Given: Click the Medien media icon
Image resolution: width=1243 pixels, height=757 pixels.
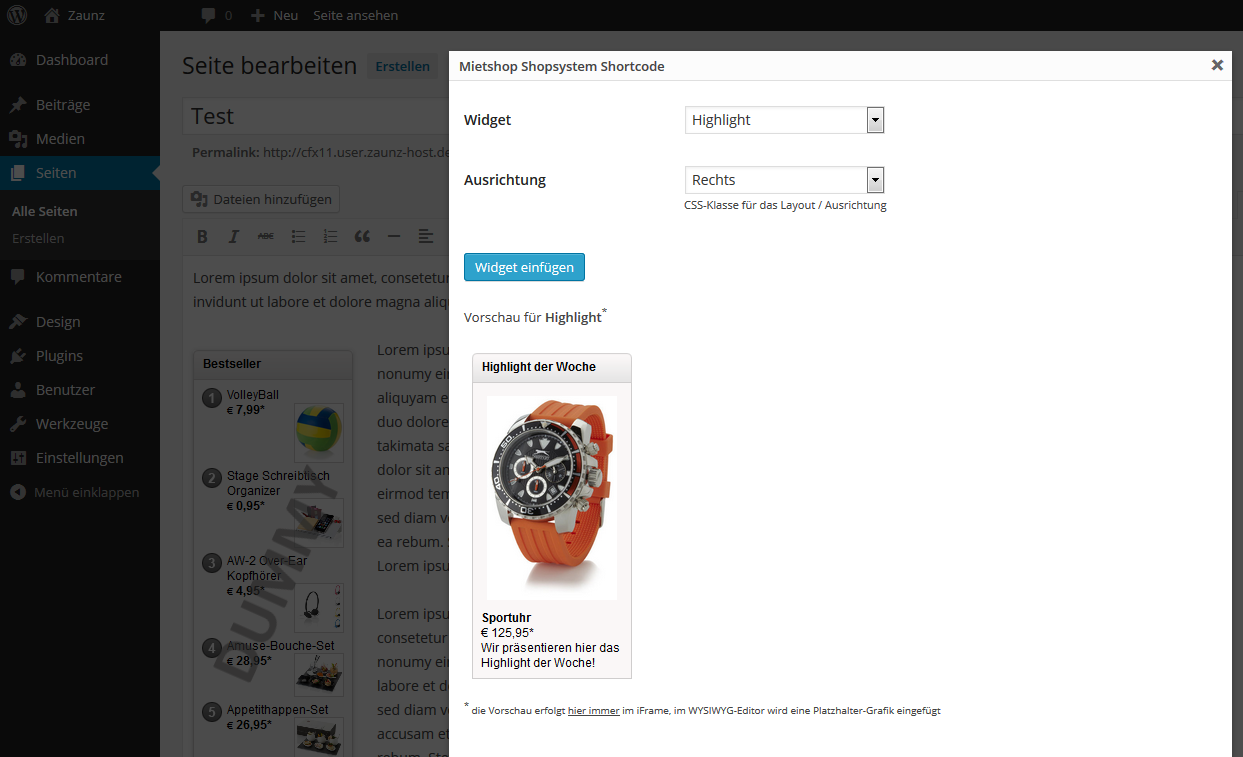Looking at the screenshot, I should pyautogui.click(x=18, y=139).
